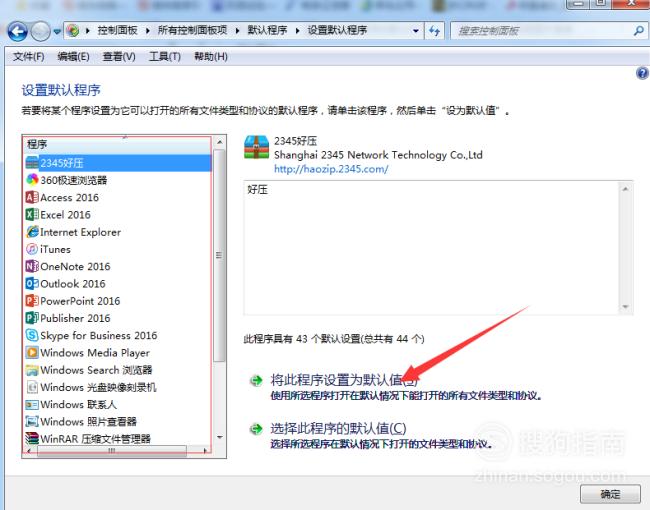Select PowerPoint 2016 in the list
This screenshot has width=650, height=510.
click(x=118, y=301)
